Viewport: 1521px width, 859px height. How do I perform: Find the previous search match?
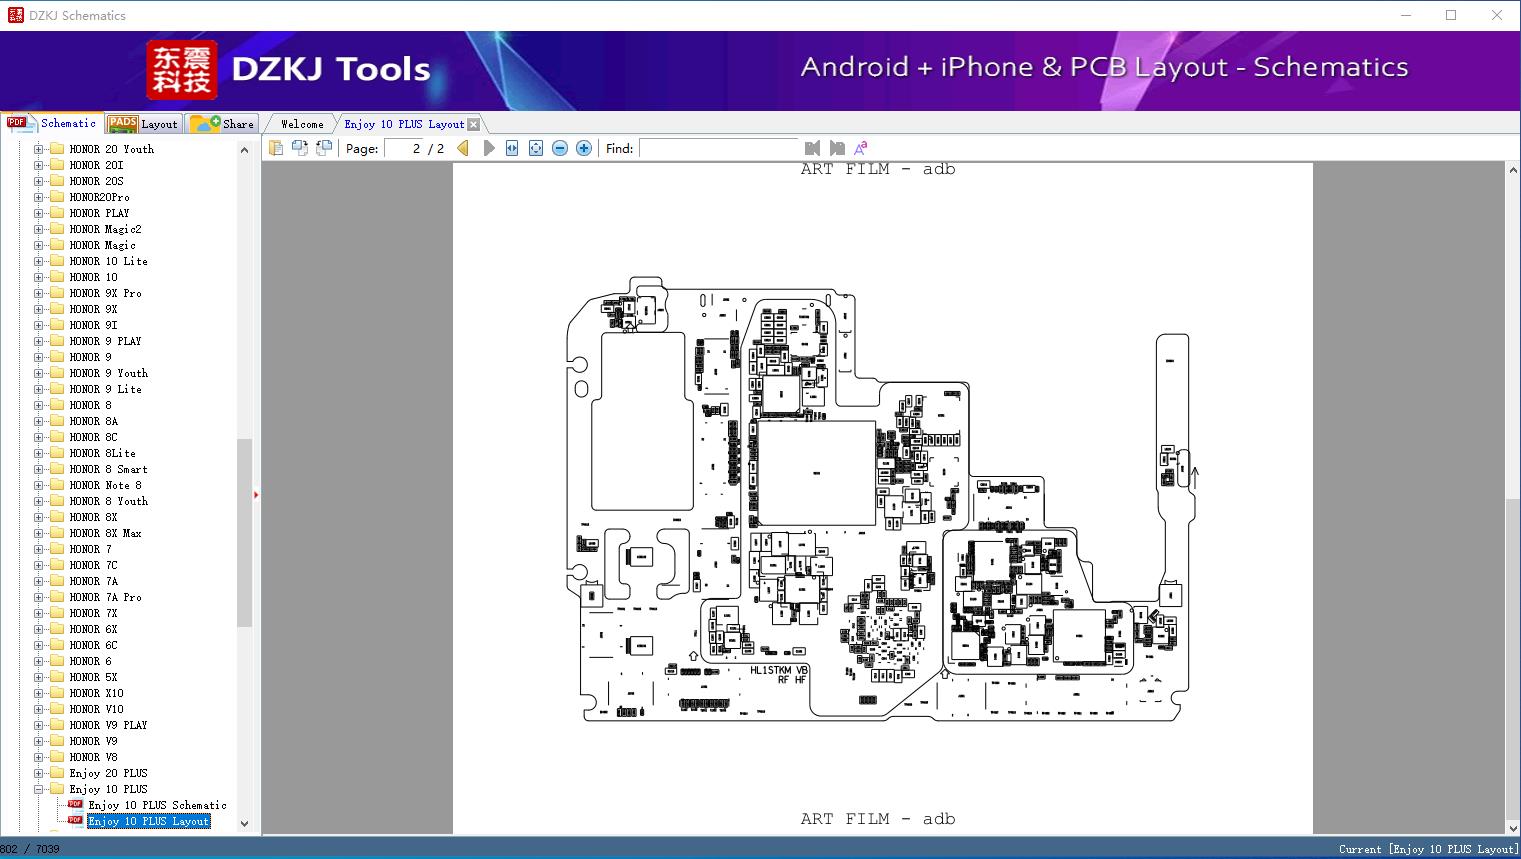click(812, 148)
